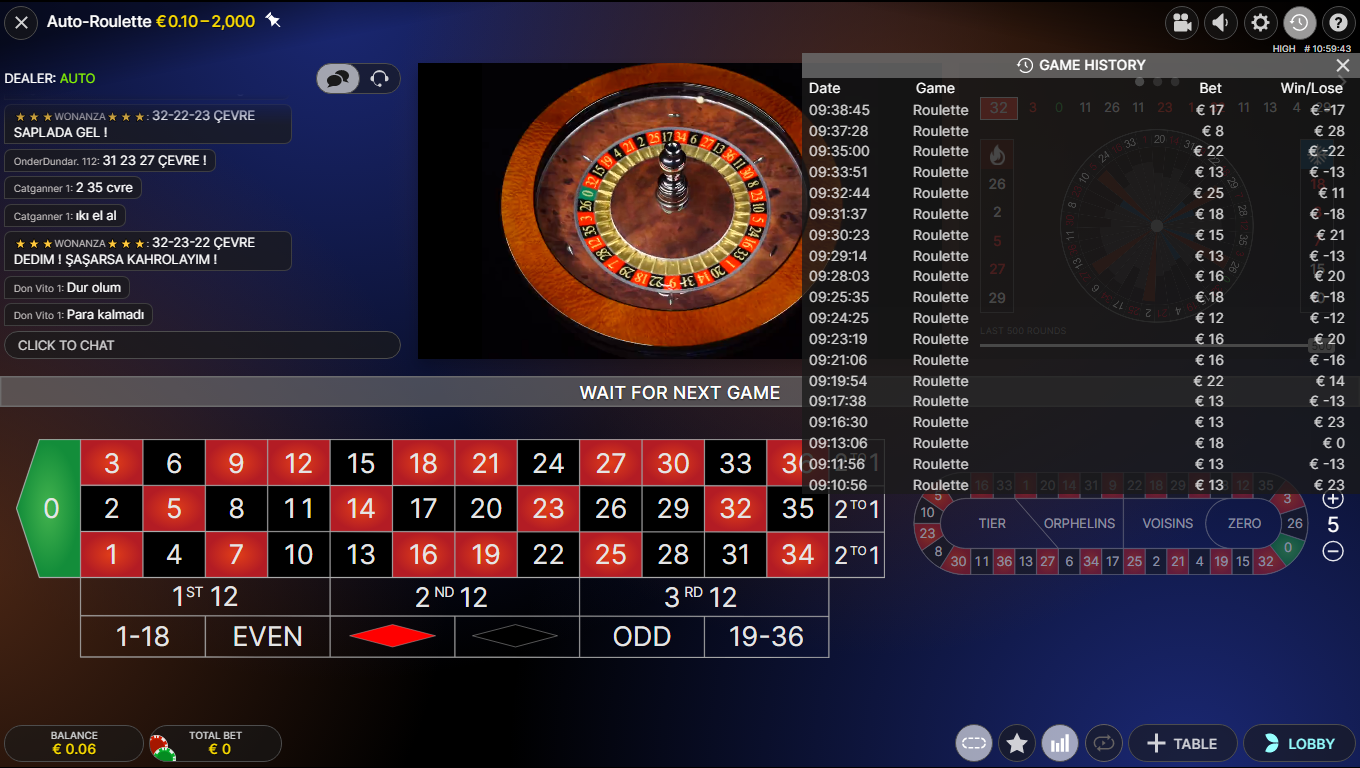Mute the game sound speaker icon
1360x768 pixels.
pos(1221,22)
